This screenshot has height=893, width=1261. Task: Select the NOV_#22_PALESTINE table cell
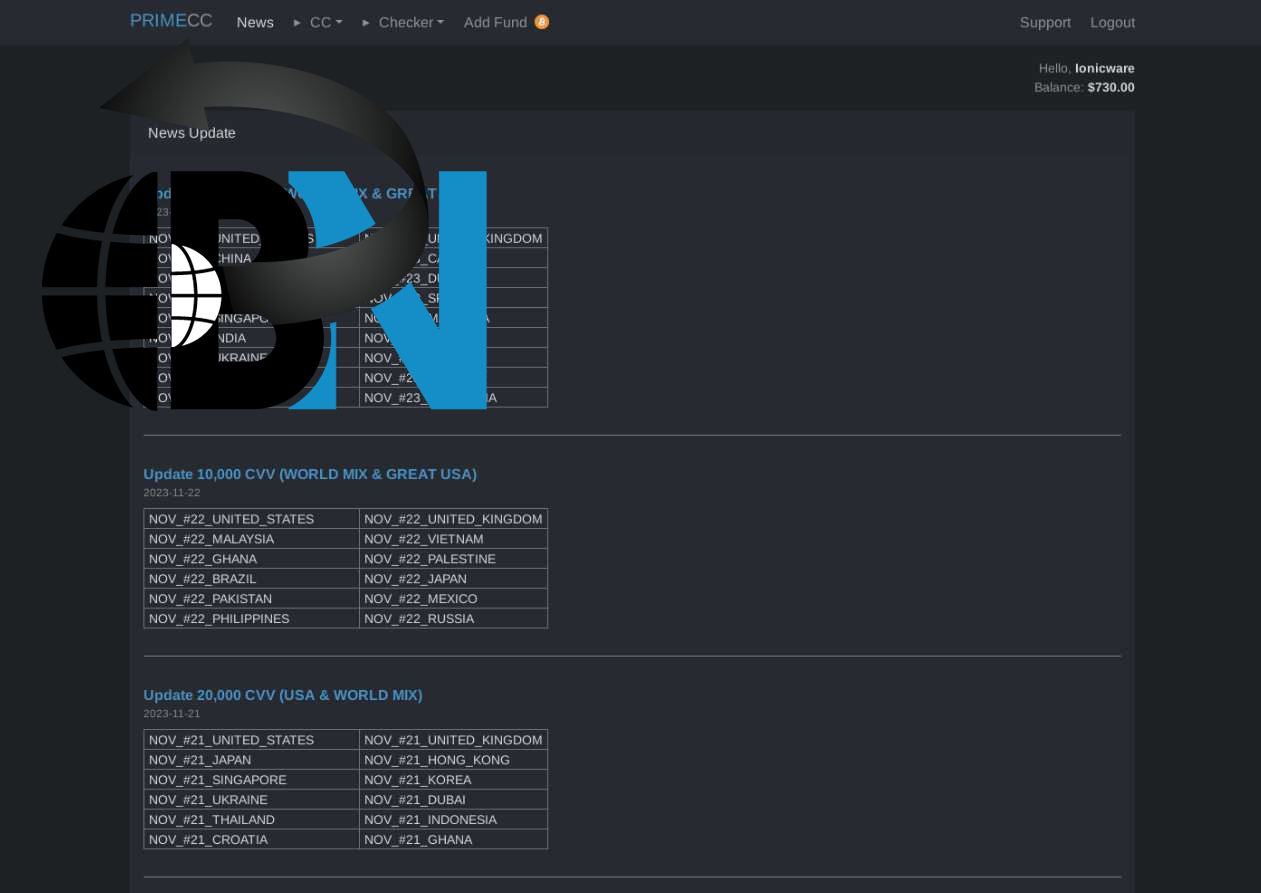[x=430, y=559]
